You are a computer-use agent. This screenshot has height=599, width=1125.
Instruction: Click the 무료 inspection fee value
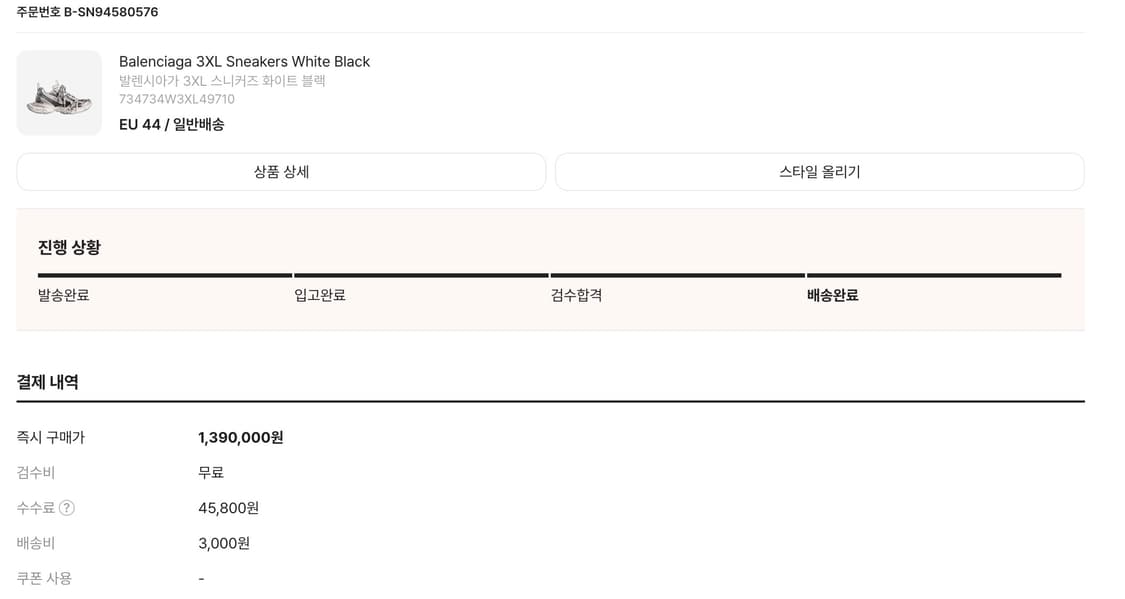(x=211, y=472)
